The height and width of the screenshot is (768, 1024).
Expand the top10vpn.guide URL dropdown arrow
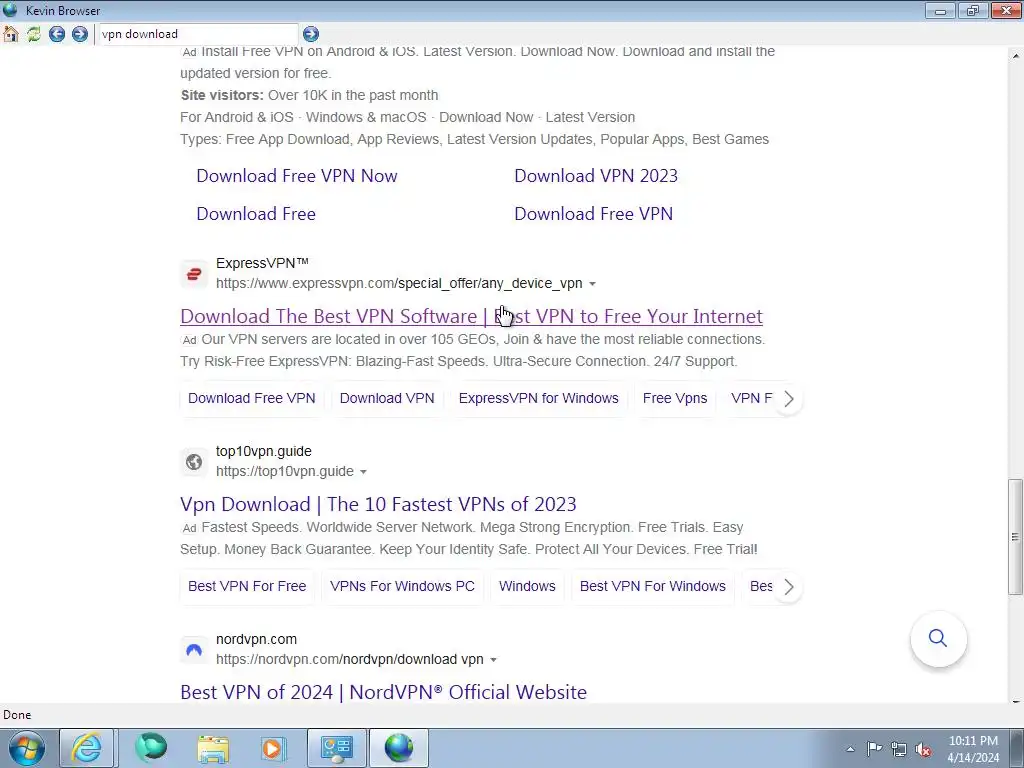(x=363, y=472)
